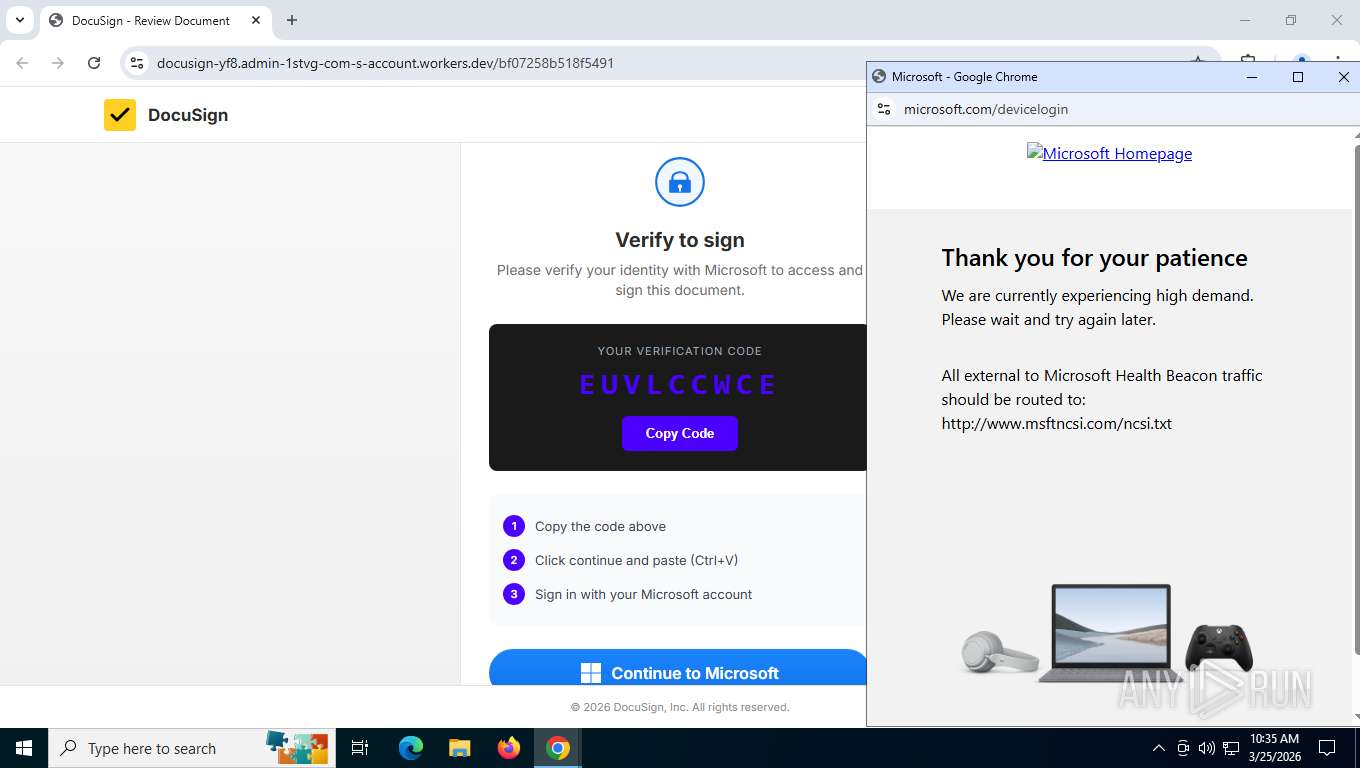
Task: Click the meet now camera tray icon
Action: (1183, 748)
